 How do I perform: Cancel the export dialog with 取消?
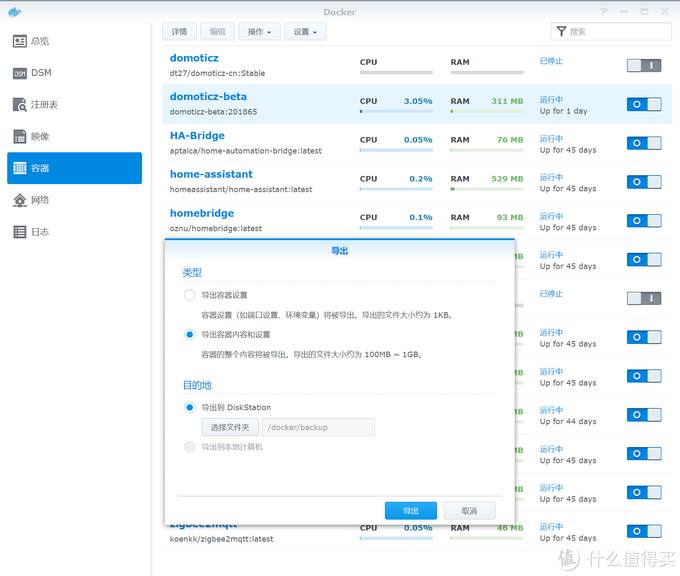(x=469, y=510)
